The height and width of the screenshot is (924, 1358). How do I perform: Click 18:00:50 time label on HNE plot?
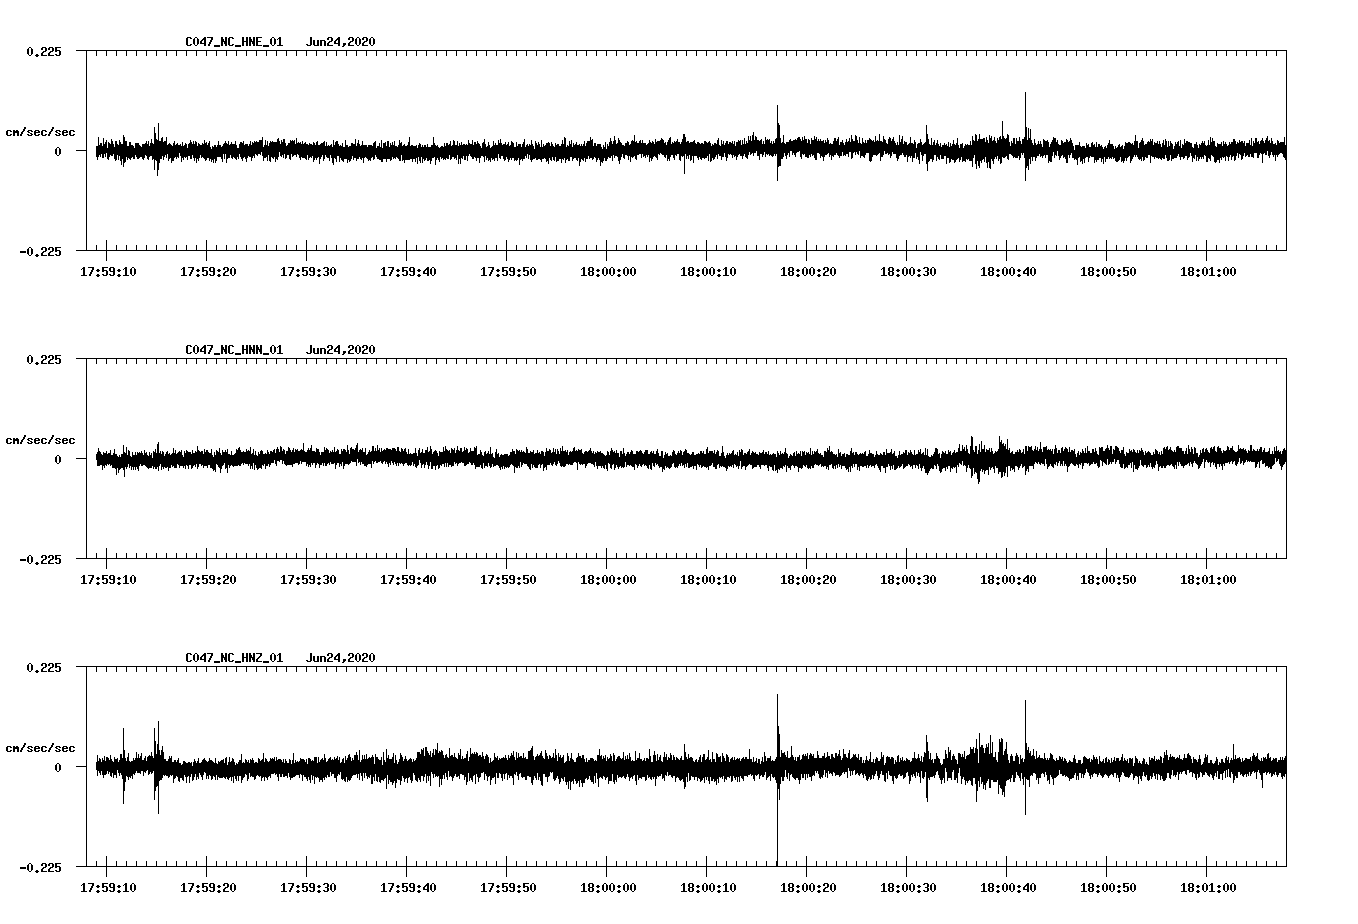pyautogui.click(x=1108, y=272)
